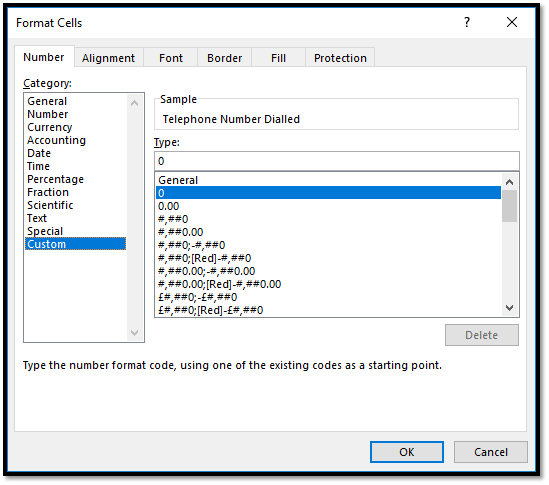Pick the #,##0;[Red]-#,##0 format code
Screen dimensions: 549x485
pyautogui.click(x=328, y=258)
